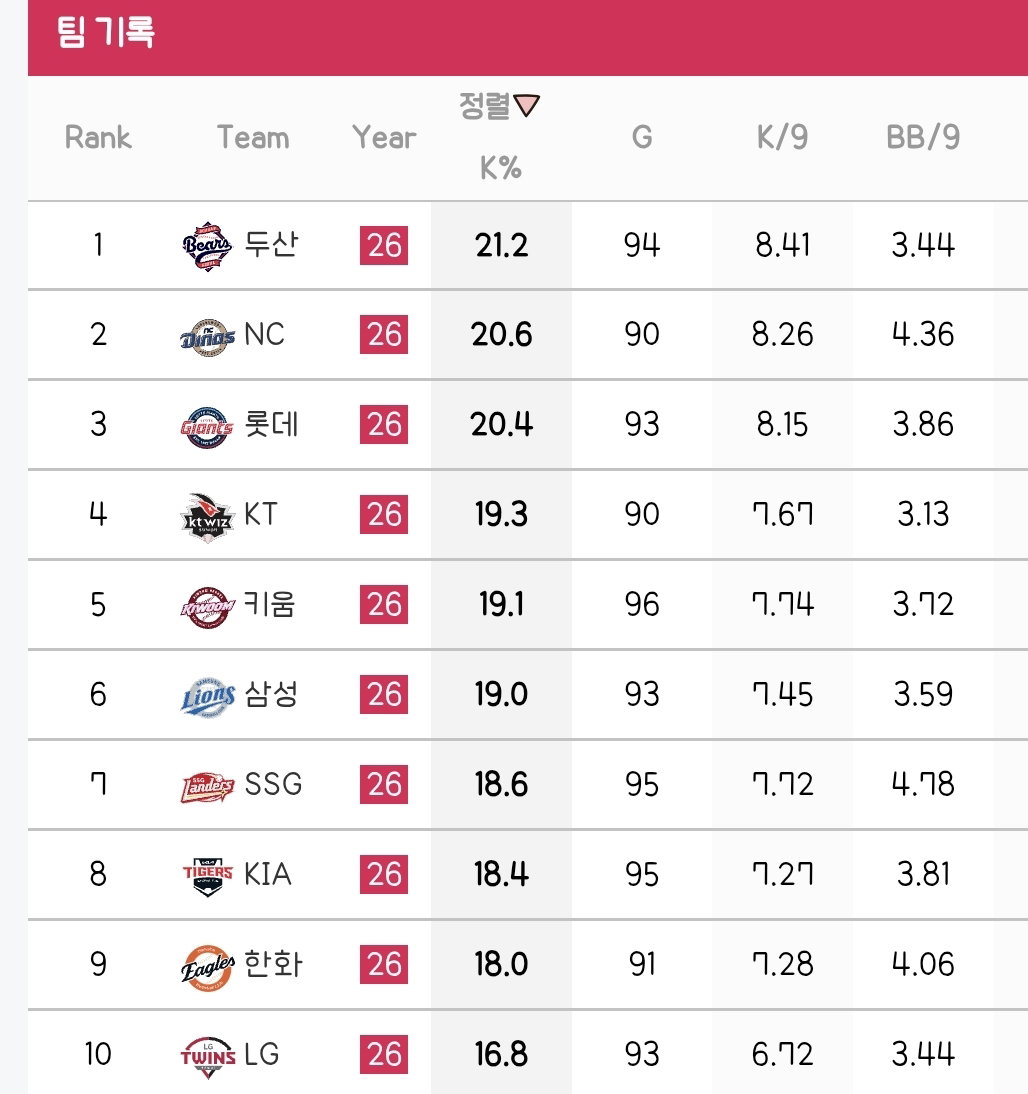
Task: Sort table by G column header
Action: click(641, 137)
